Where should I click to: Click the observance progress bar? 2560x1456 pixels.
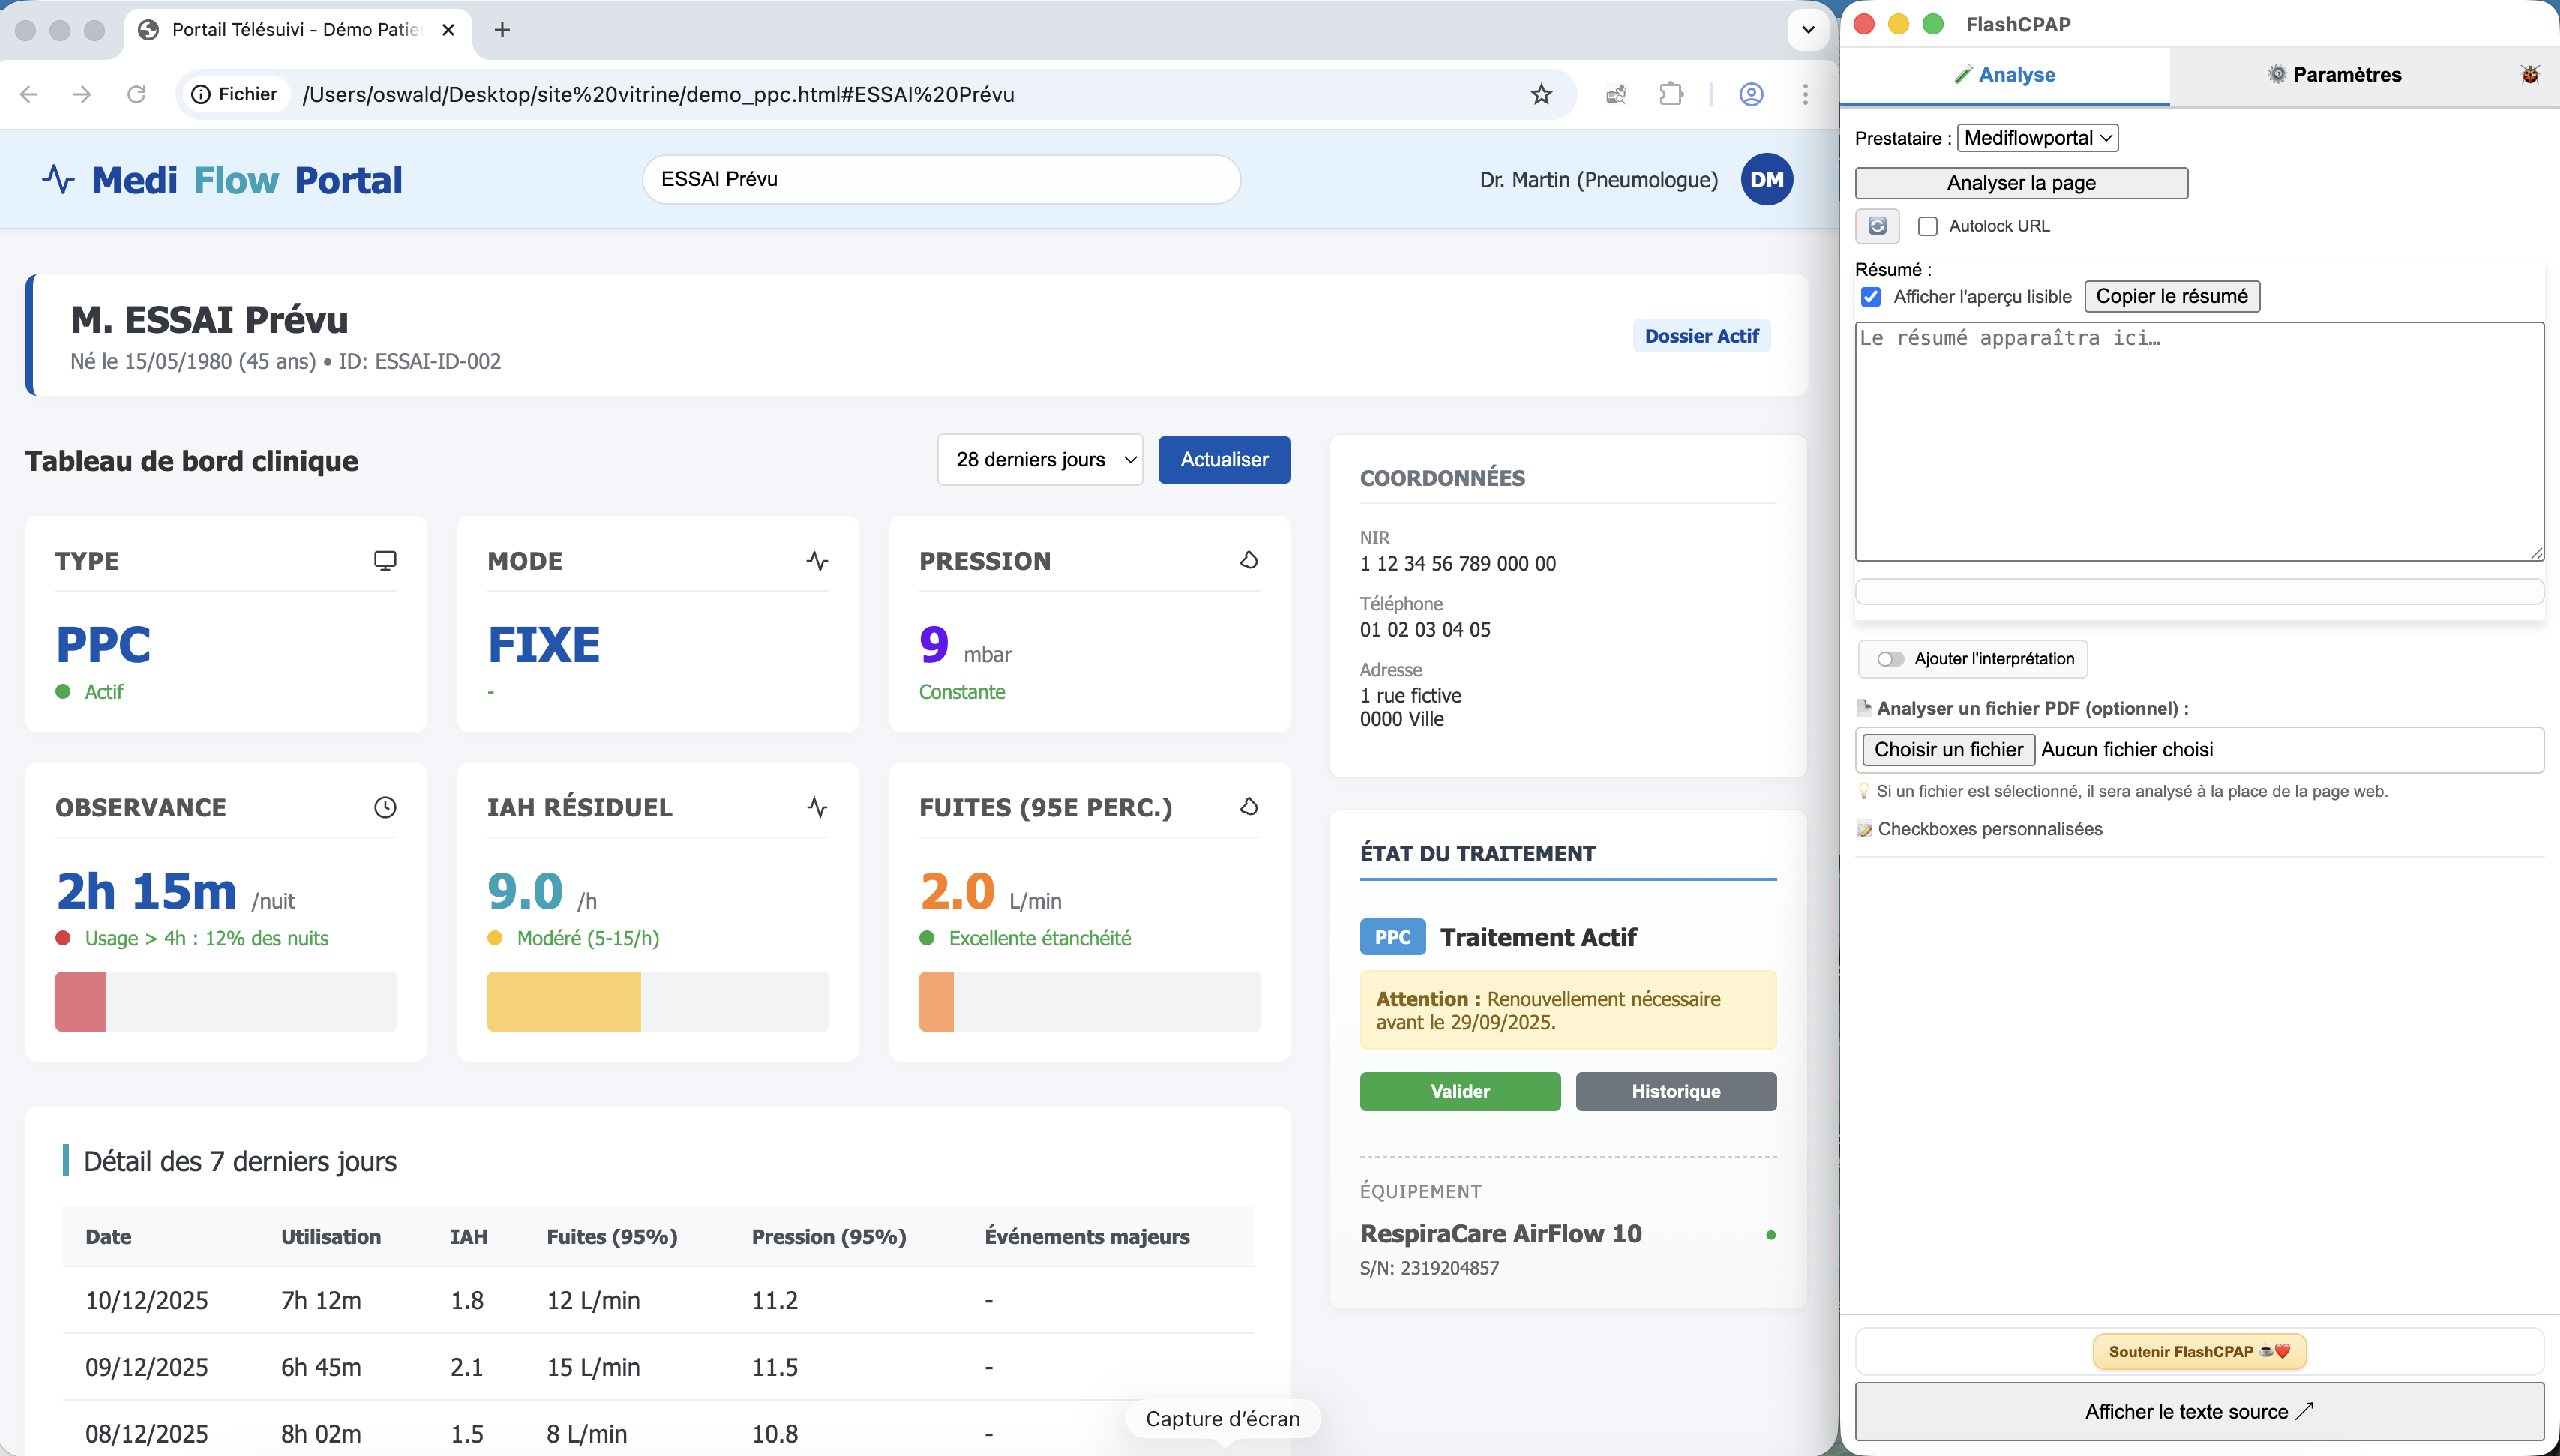(225, 1000)
